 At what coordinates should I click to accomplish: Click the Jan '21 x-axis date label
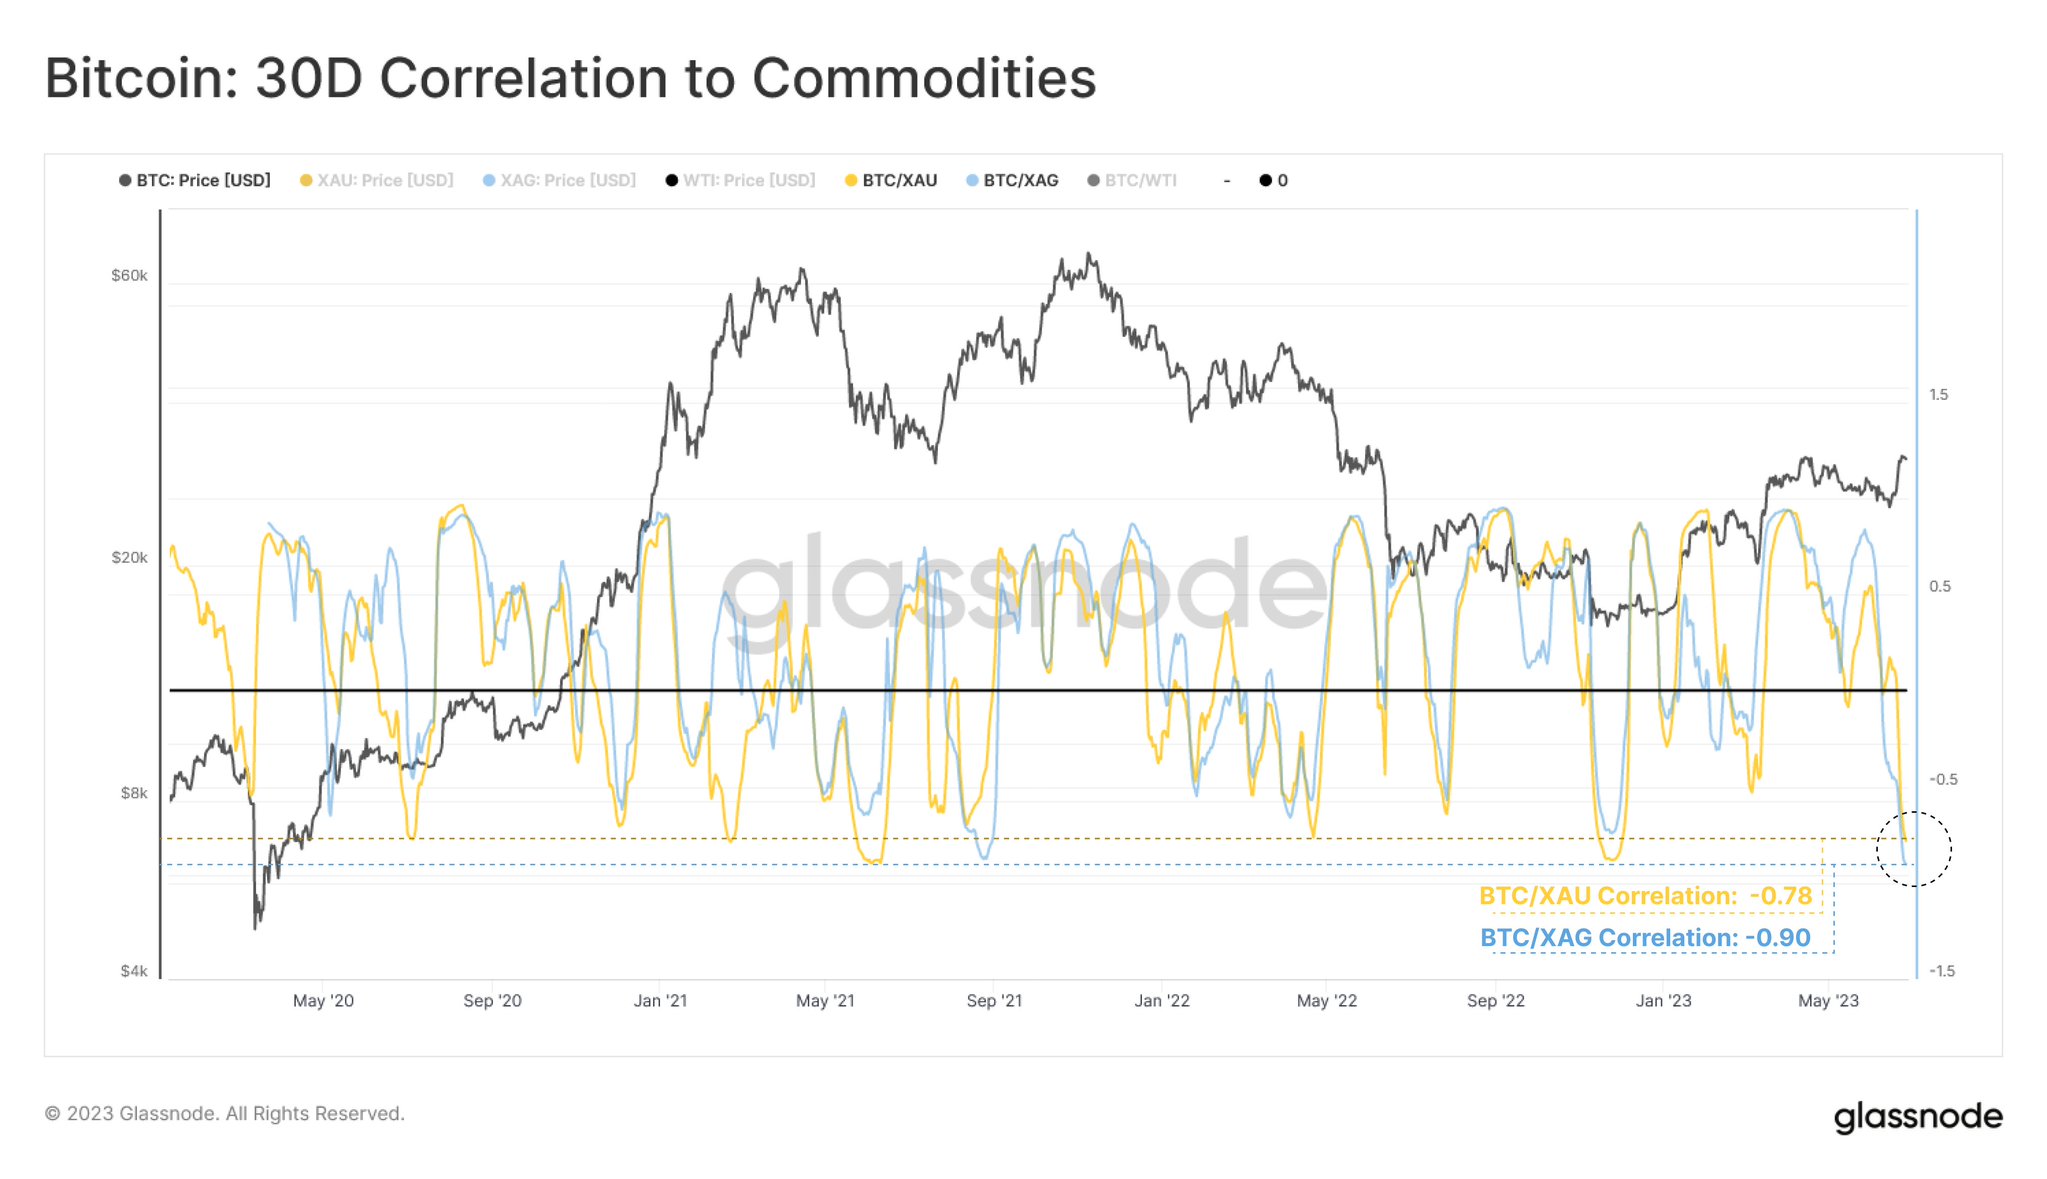pyautogui.click(x=660, y=1001)
